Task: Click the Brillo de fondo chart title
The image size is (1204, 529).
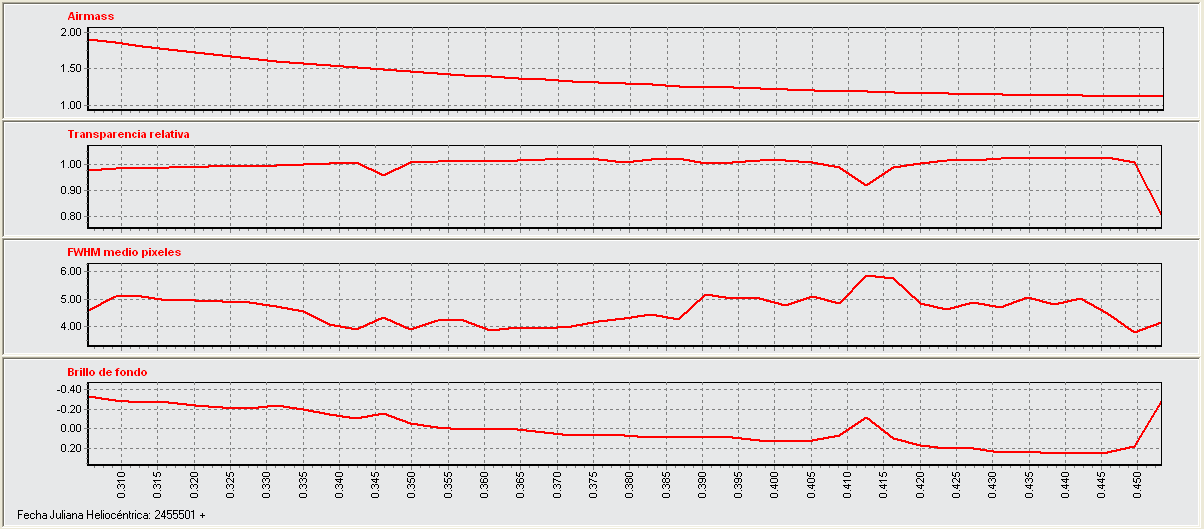Action: coord(107,372)
